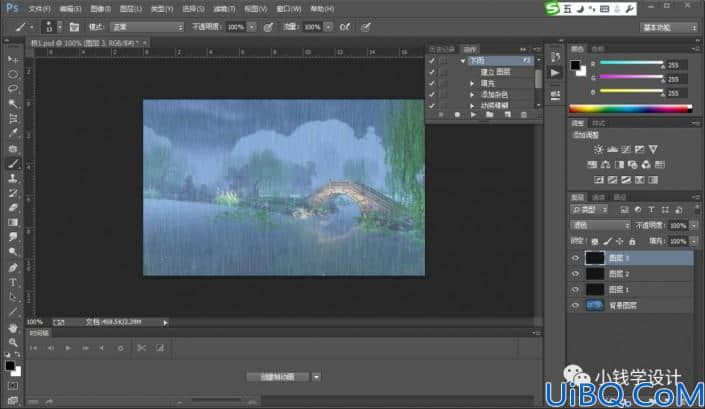The width and height of the screenshot is (705, 409).
Task: Select the Hand tool
Action: point(13,328)
